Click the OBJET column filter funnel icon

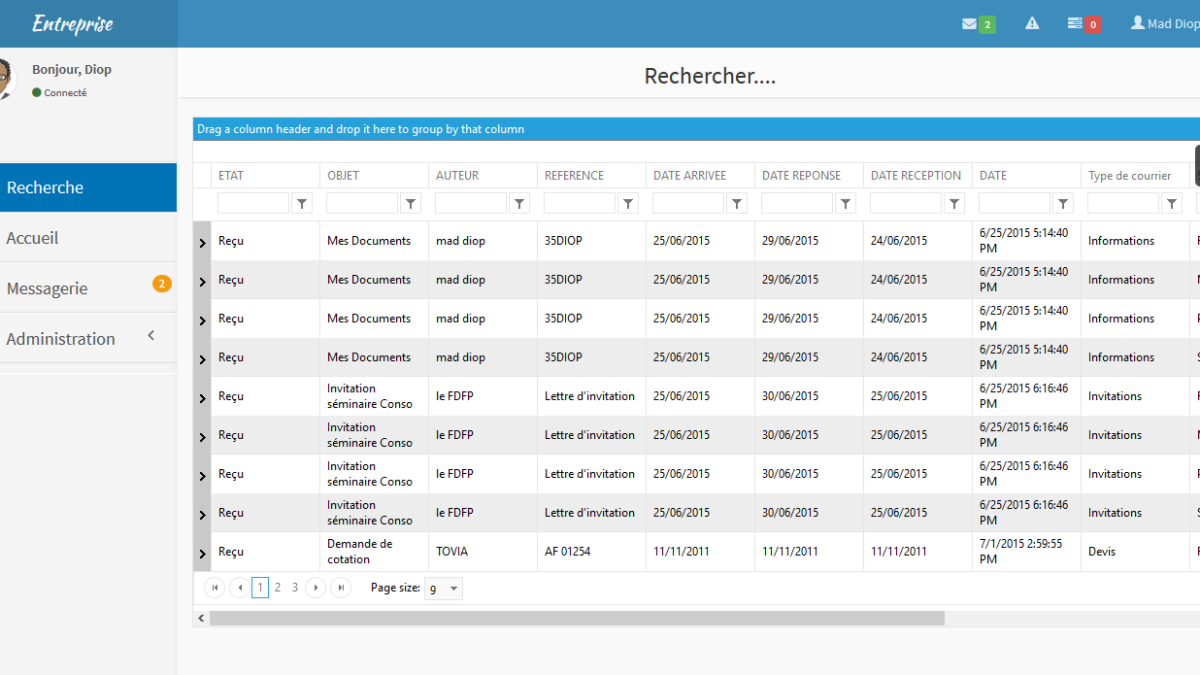(x=411, y=204)
